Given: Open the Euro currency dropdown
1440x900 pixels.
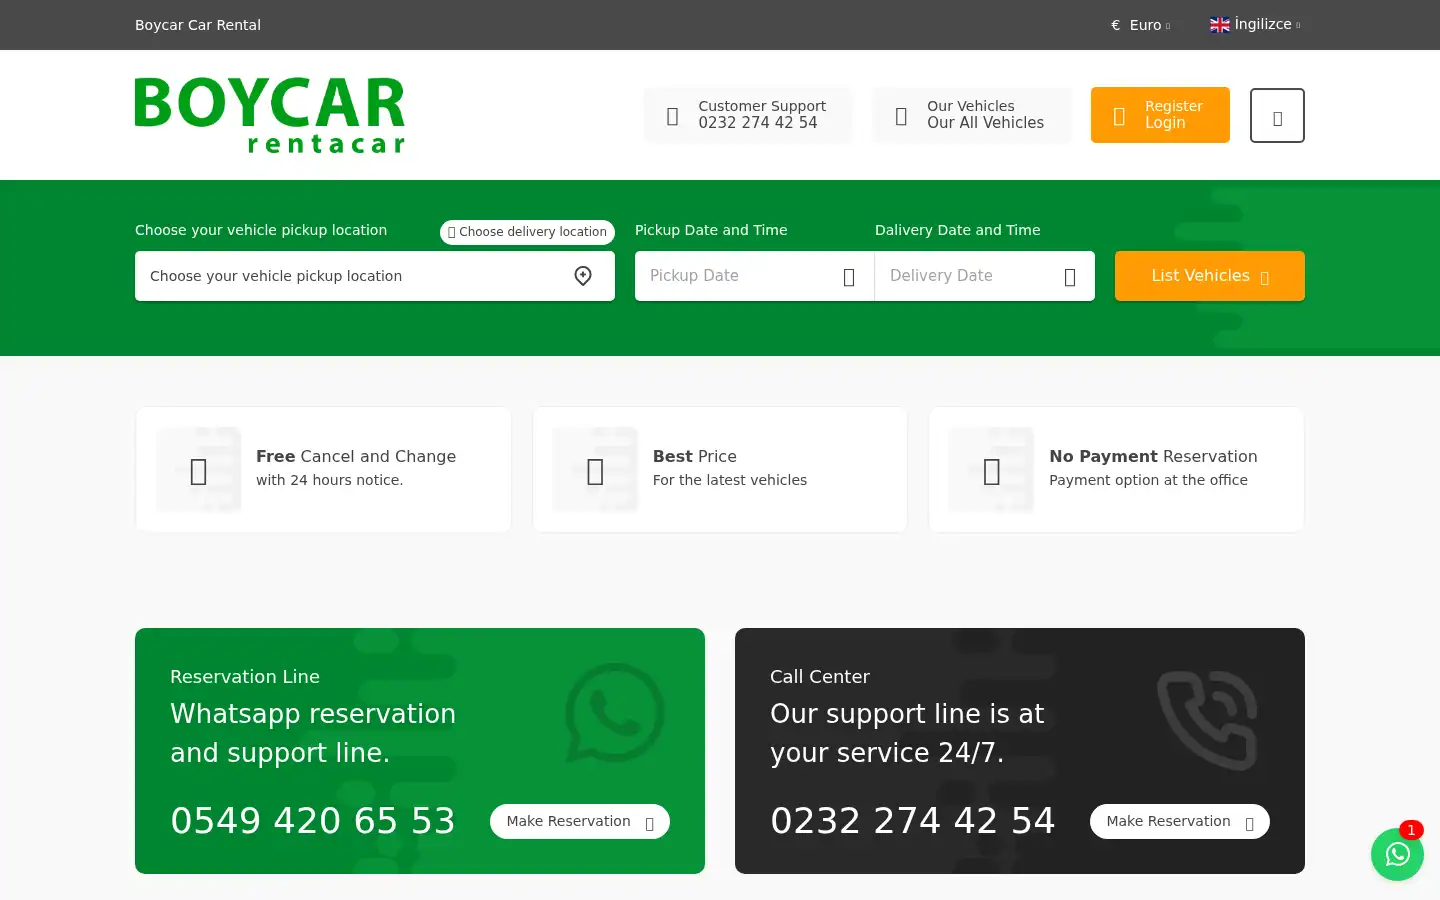Looking at the screenshot, I should coord(1141,25).
